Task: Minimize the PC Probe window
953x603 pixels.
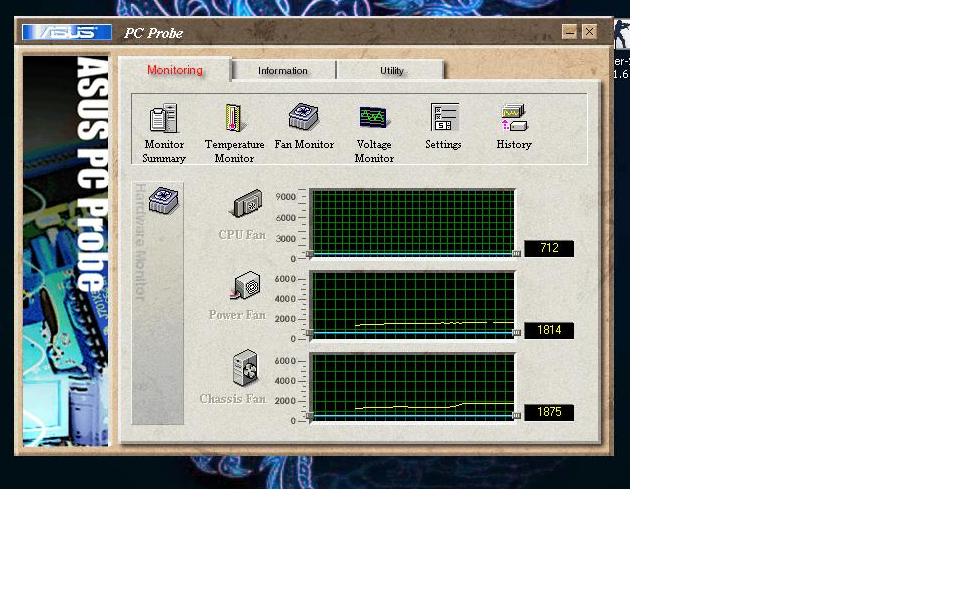Action: [x=569, y=32]
